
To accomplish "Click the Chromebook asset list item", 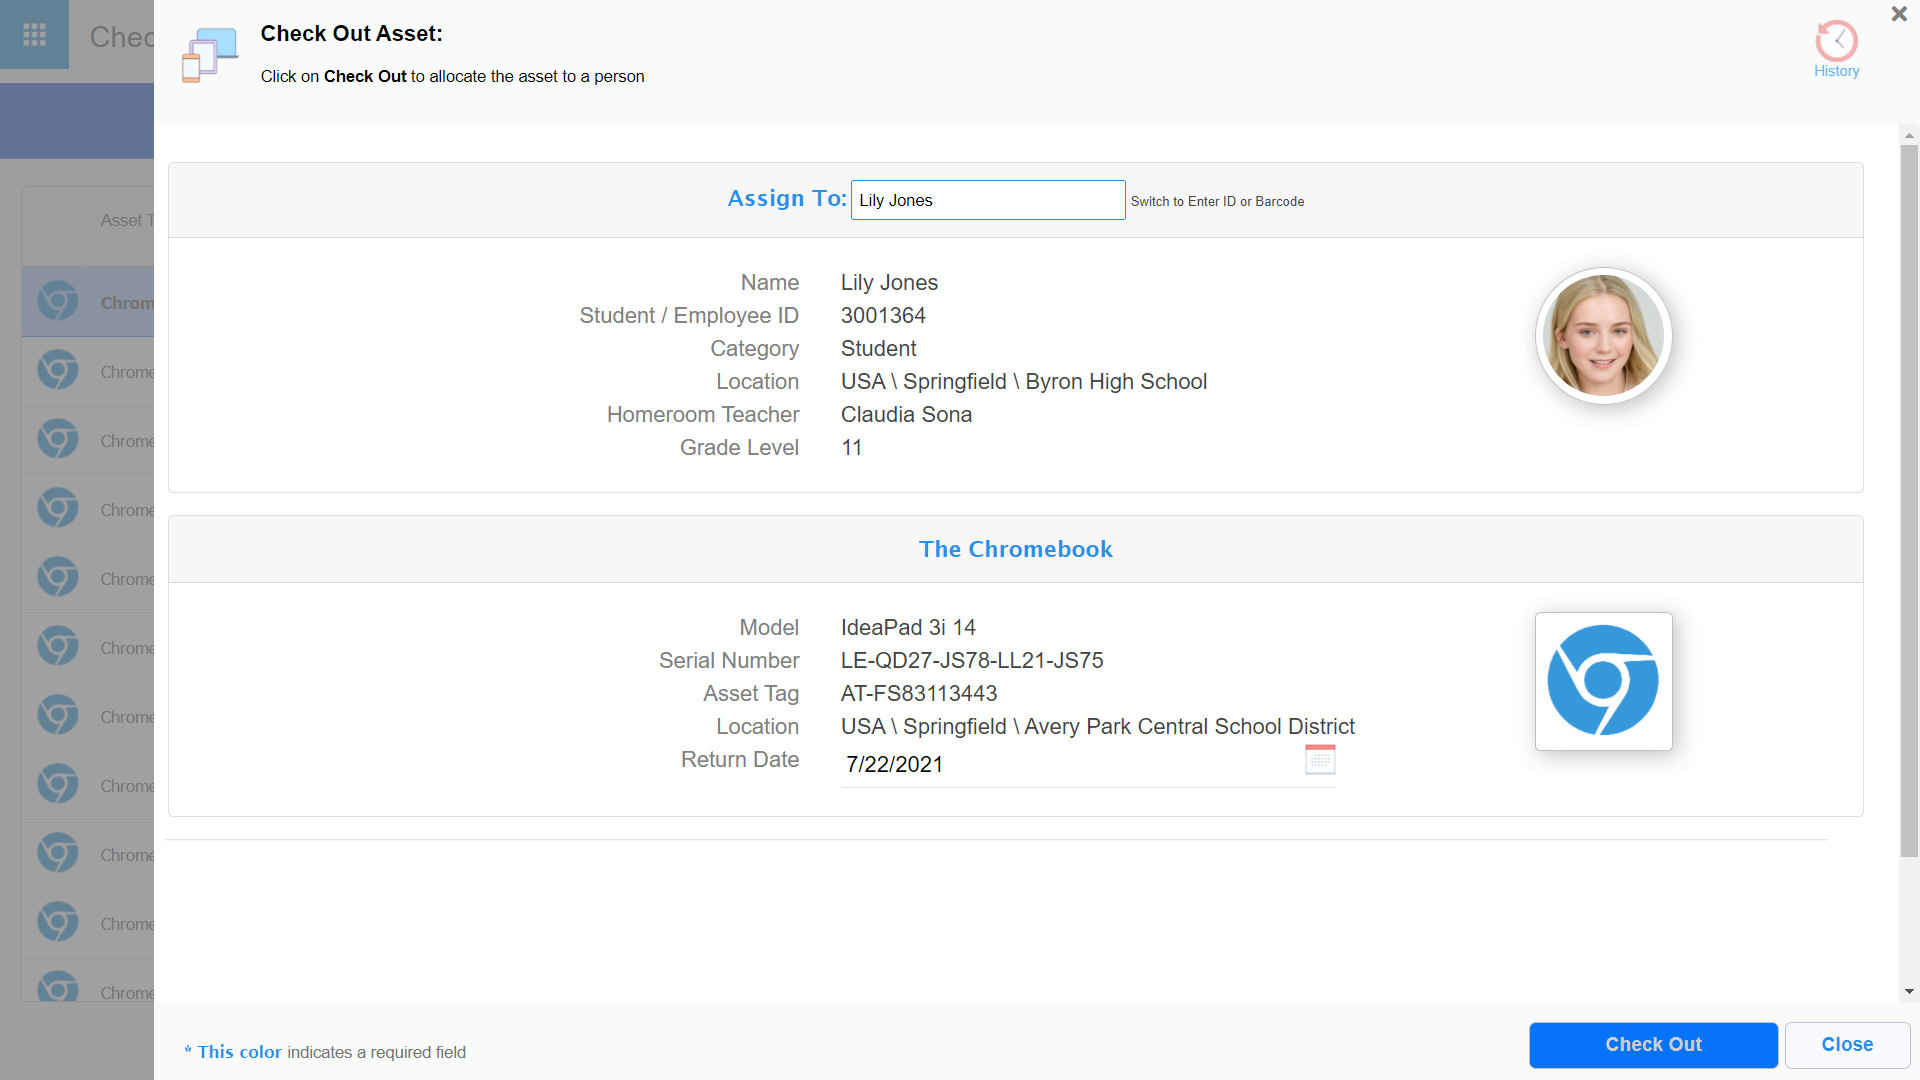I will click(88, 302).
